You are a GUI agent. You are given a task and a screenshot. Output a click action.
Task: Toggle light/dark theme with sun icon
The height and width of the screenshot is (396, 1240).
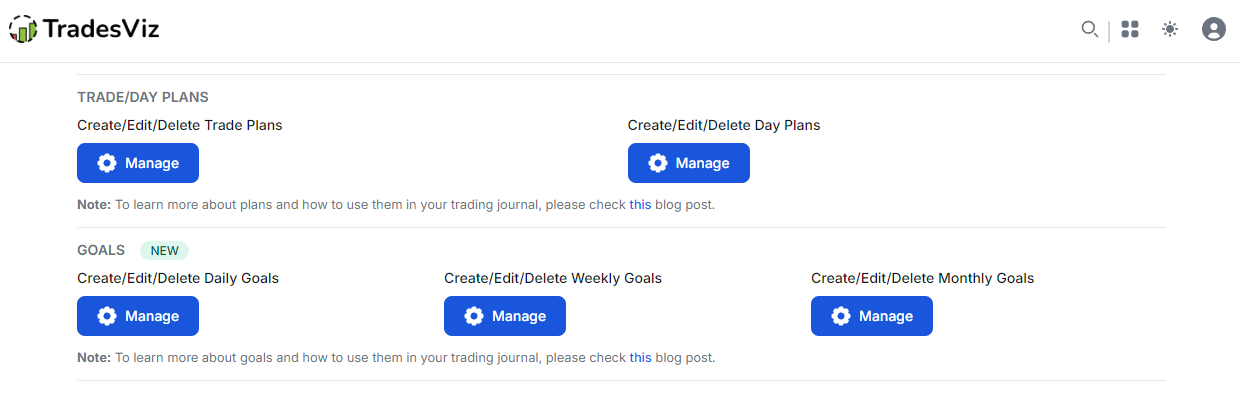click(x=1170, y=30)
